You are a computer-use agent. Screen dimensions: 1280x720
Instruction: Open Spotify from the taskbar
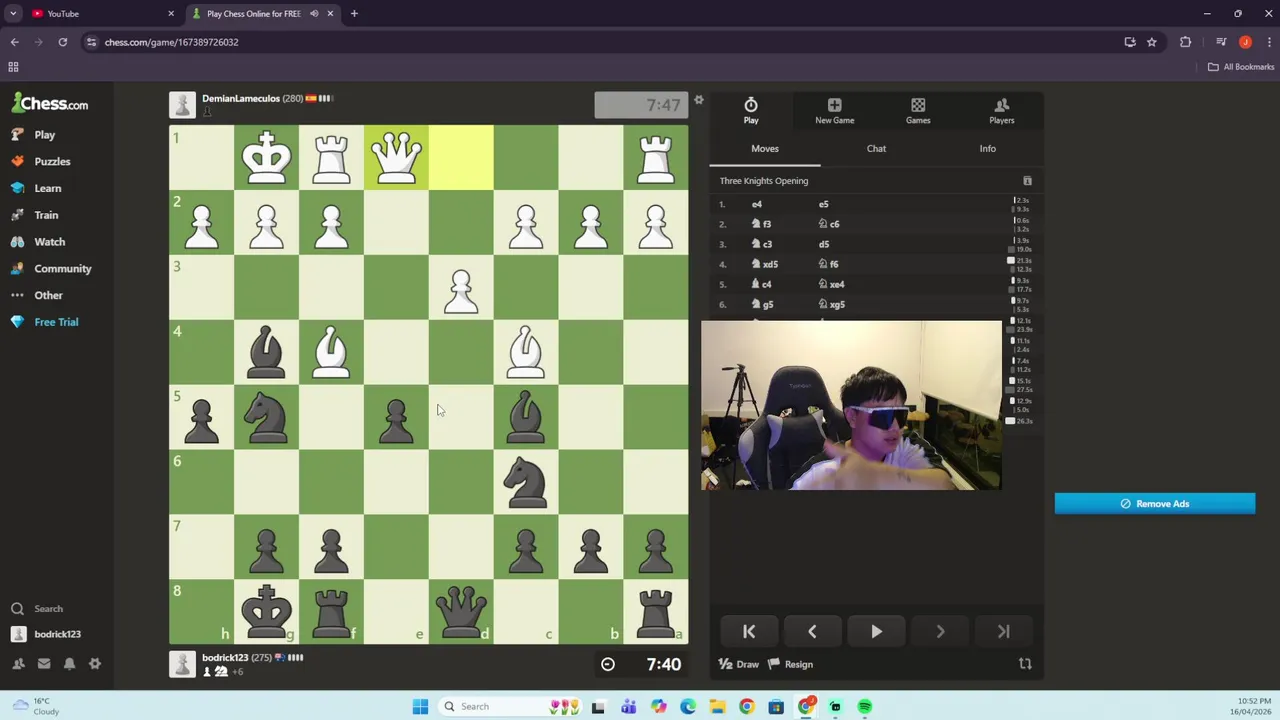click(865, 707)
